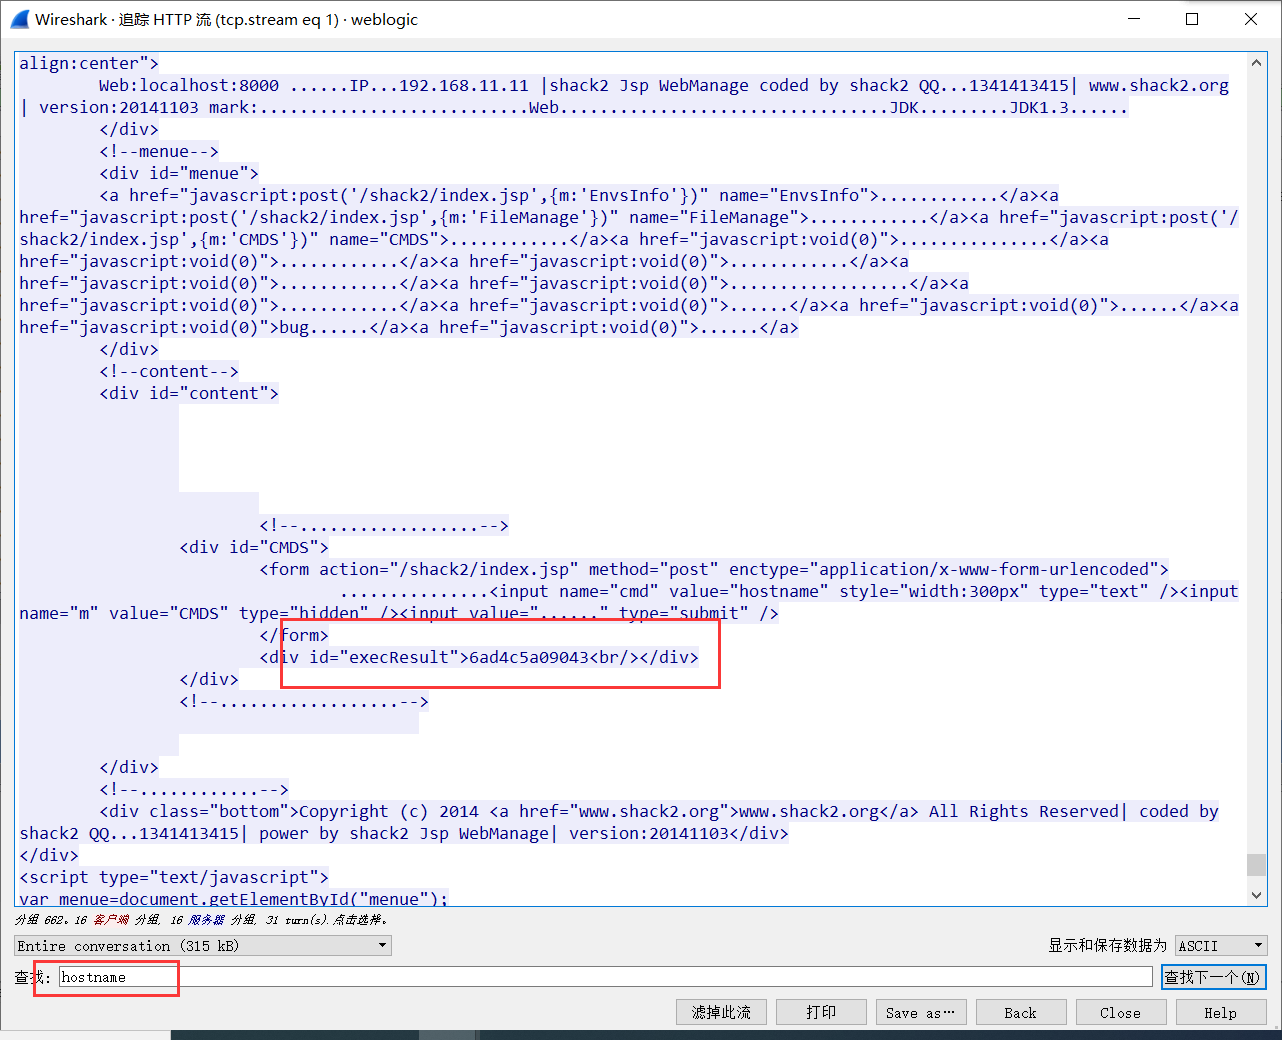This screenshot has height=1040, width=1282.
Task: Open the ASCII encoding dropdown
Action: pos(1221,945)
